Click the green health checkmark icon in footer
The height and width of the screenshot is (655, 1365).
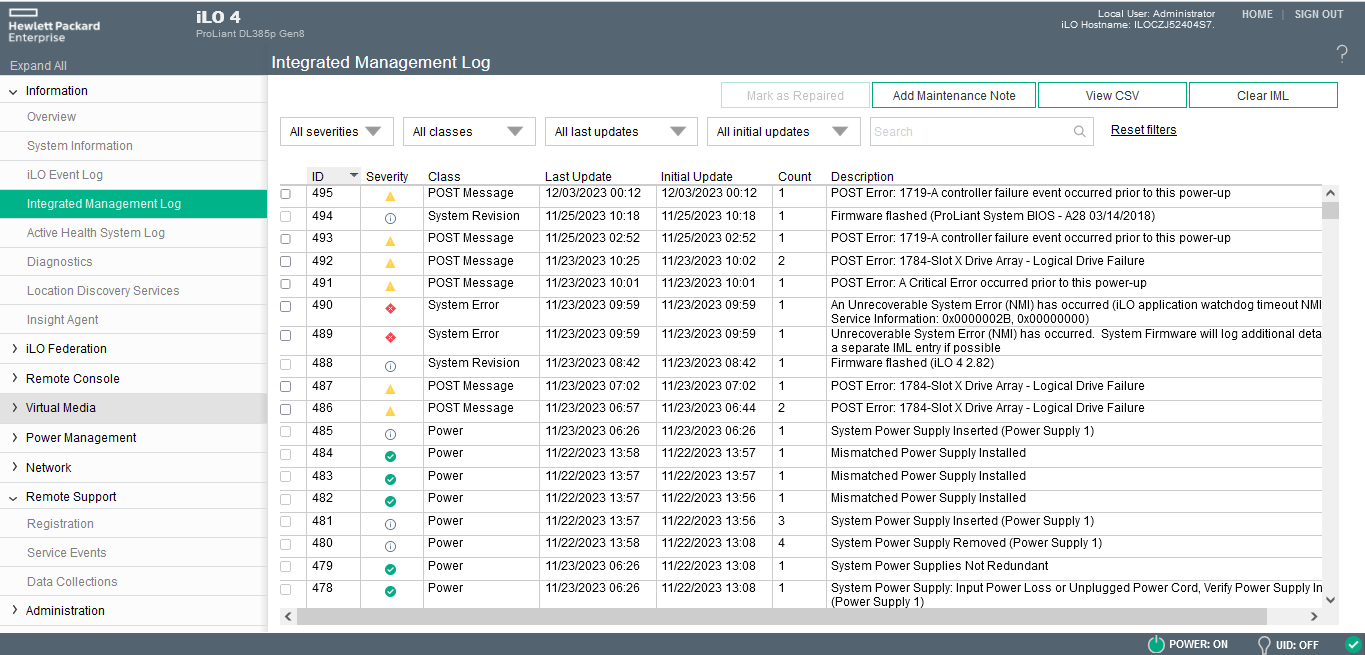pyautogui.click(x=1353, y=644)
